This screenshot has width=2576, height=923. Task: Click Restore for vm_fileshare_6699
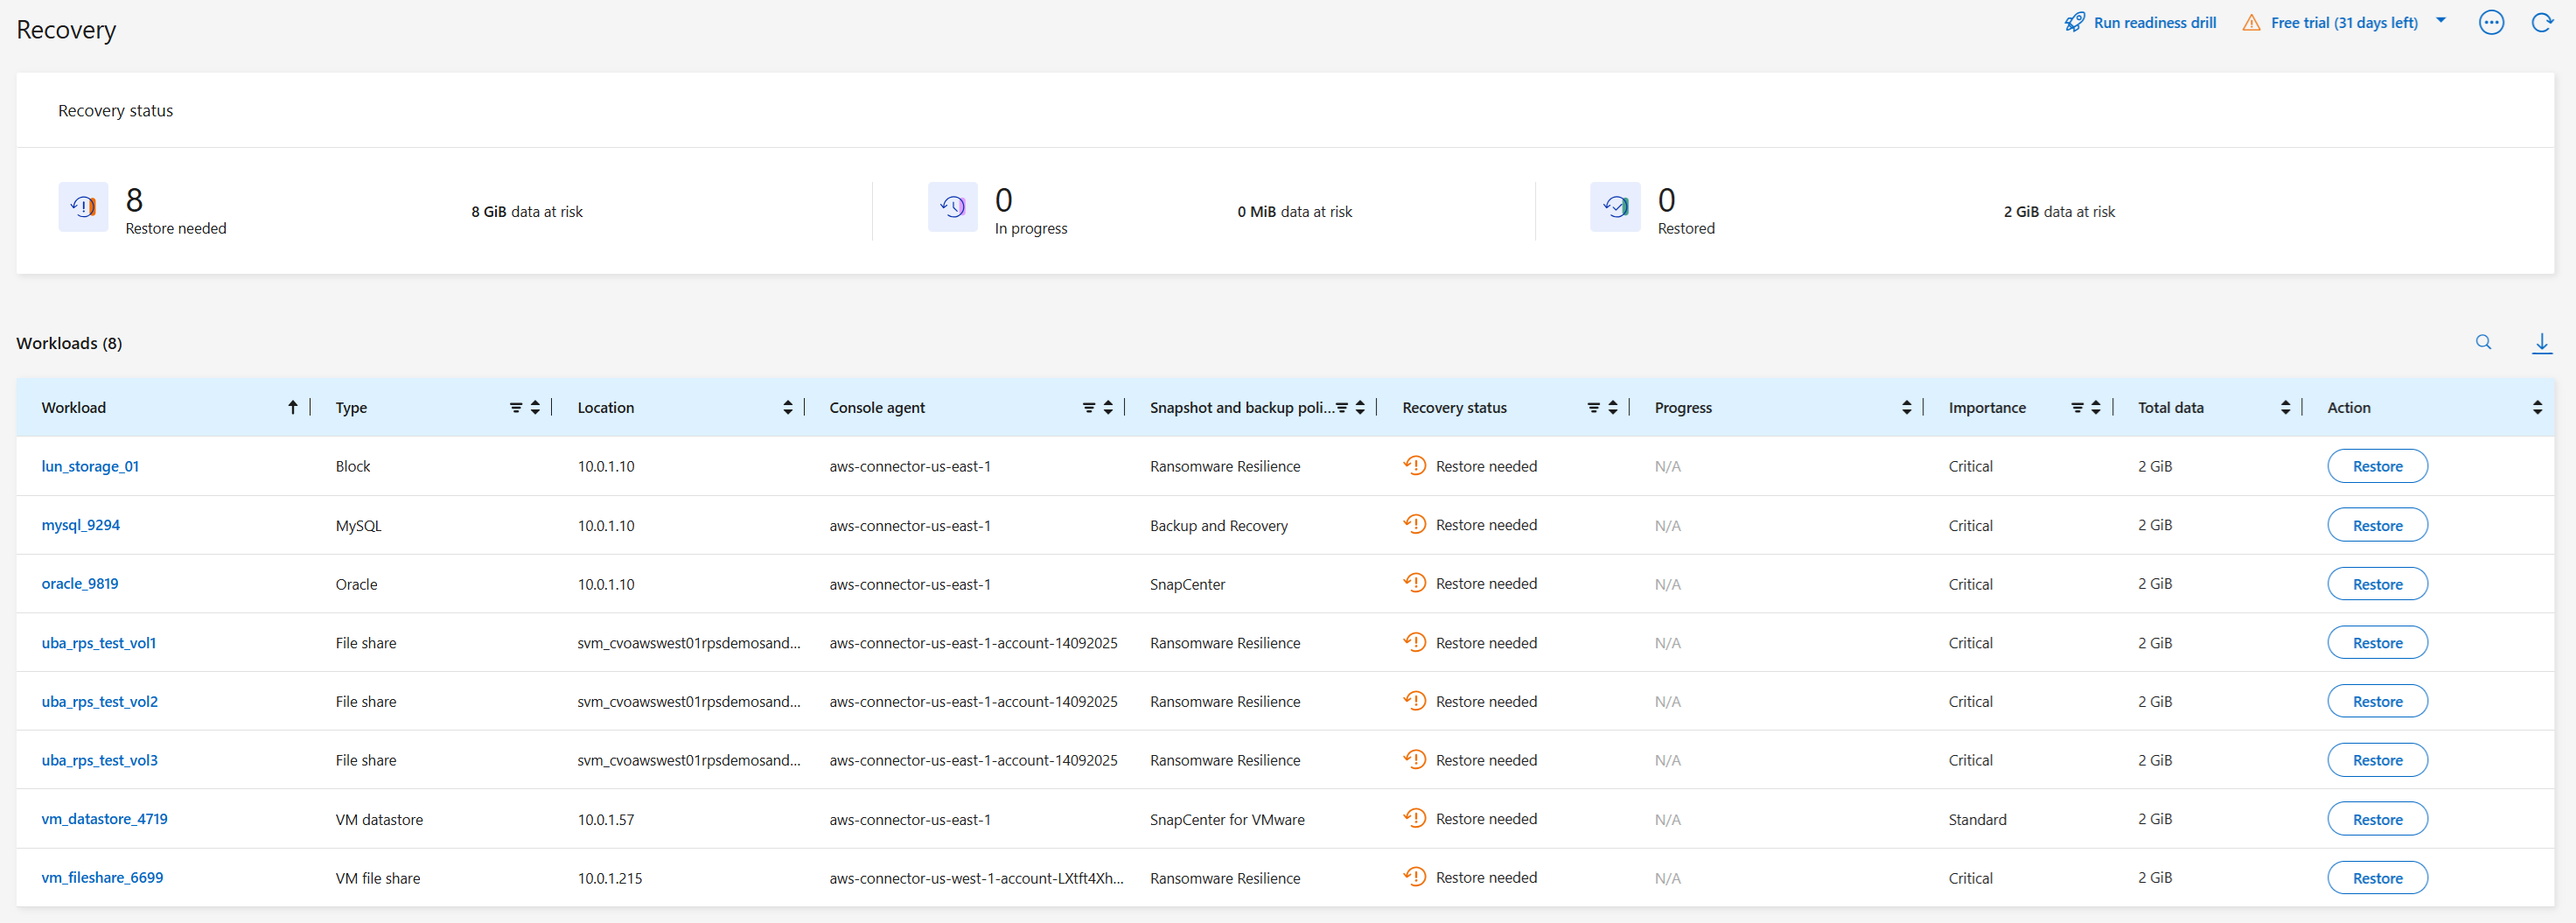pos(2377,878)
